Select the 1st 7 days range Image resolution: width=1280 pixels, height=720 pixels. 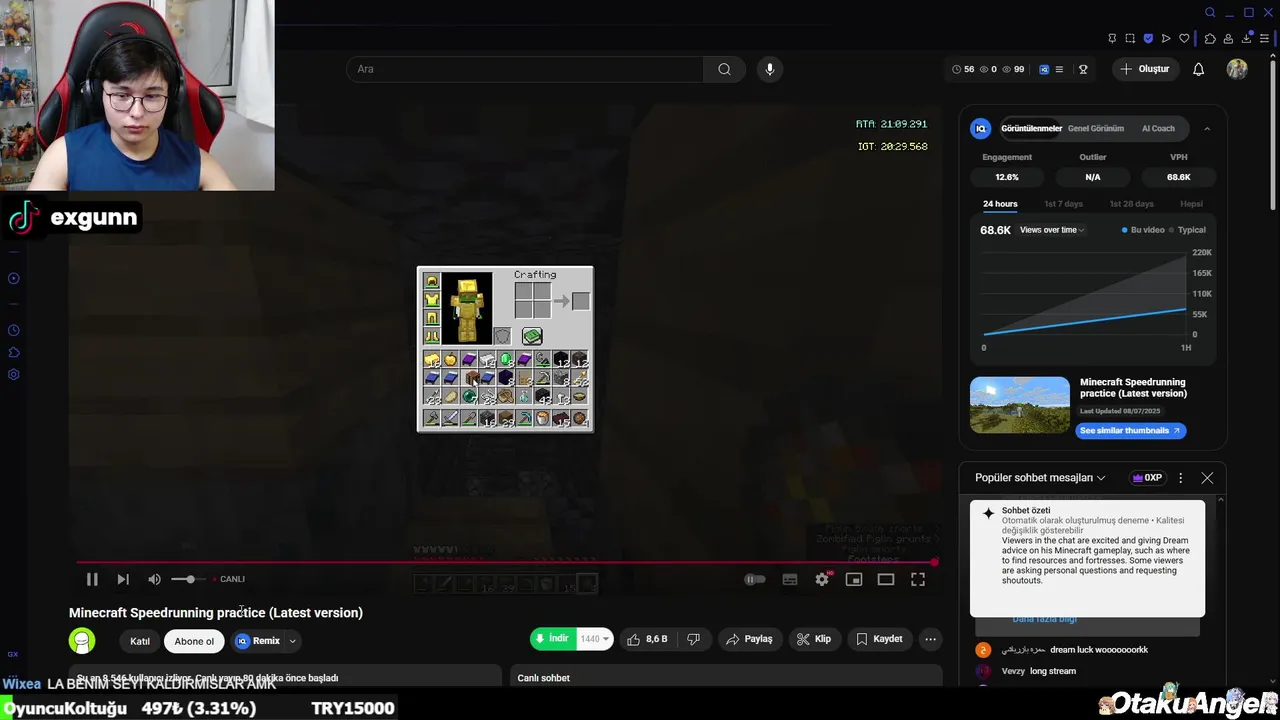click(x=1063, y=204)
